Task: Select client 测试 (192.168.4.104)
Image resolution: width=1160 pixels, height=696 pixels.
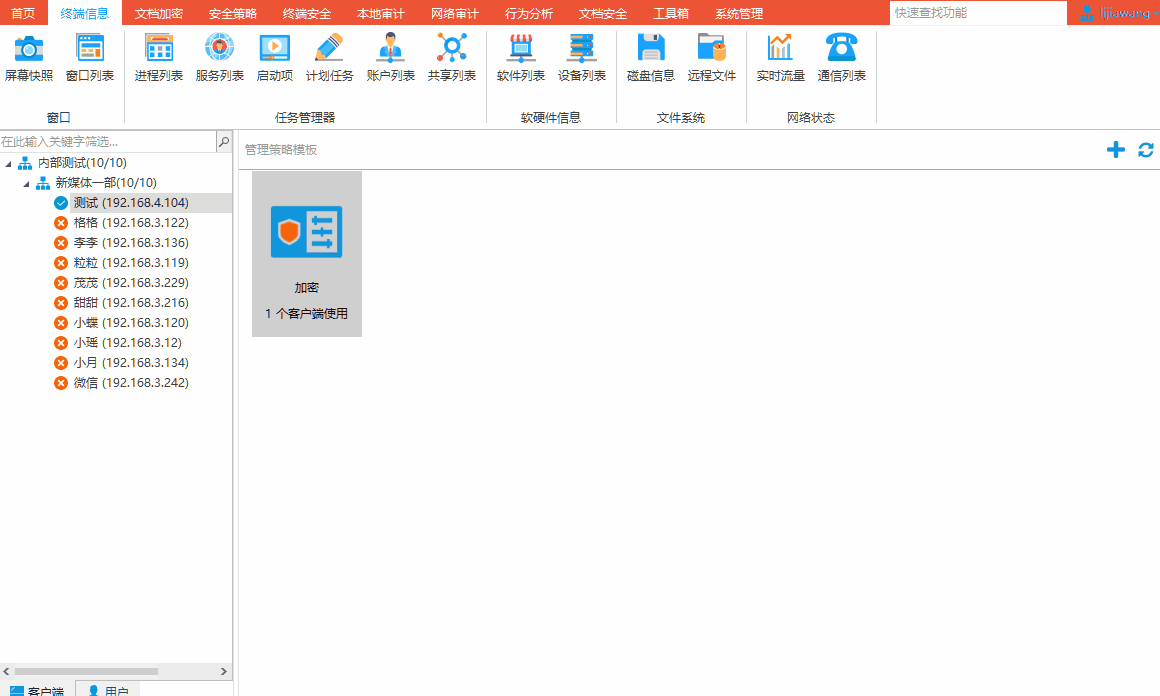Action: [130, 203]
